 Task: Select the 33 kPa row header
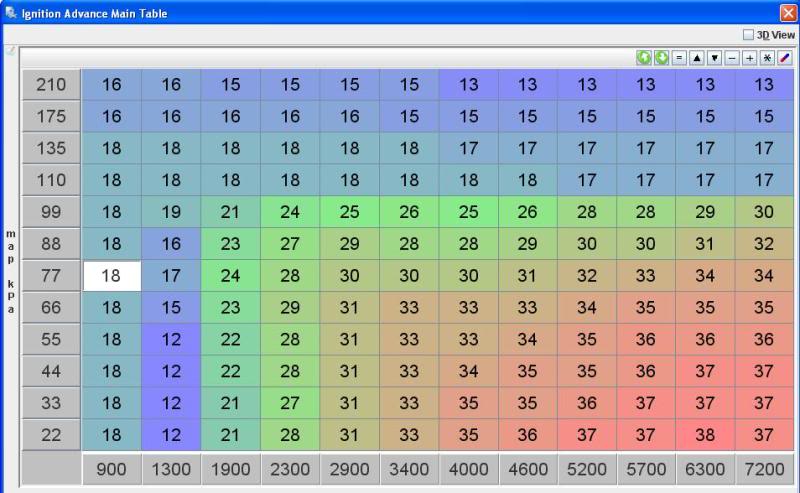[x=51, y=403]
